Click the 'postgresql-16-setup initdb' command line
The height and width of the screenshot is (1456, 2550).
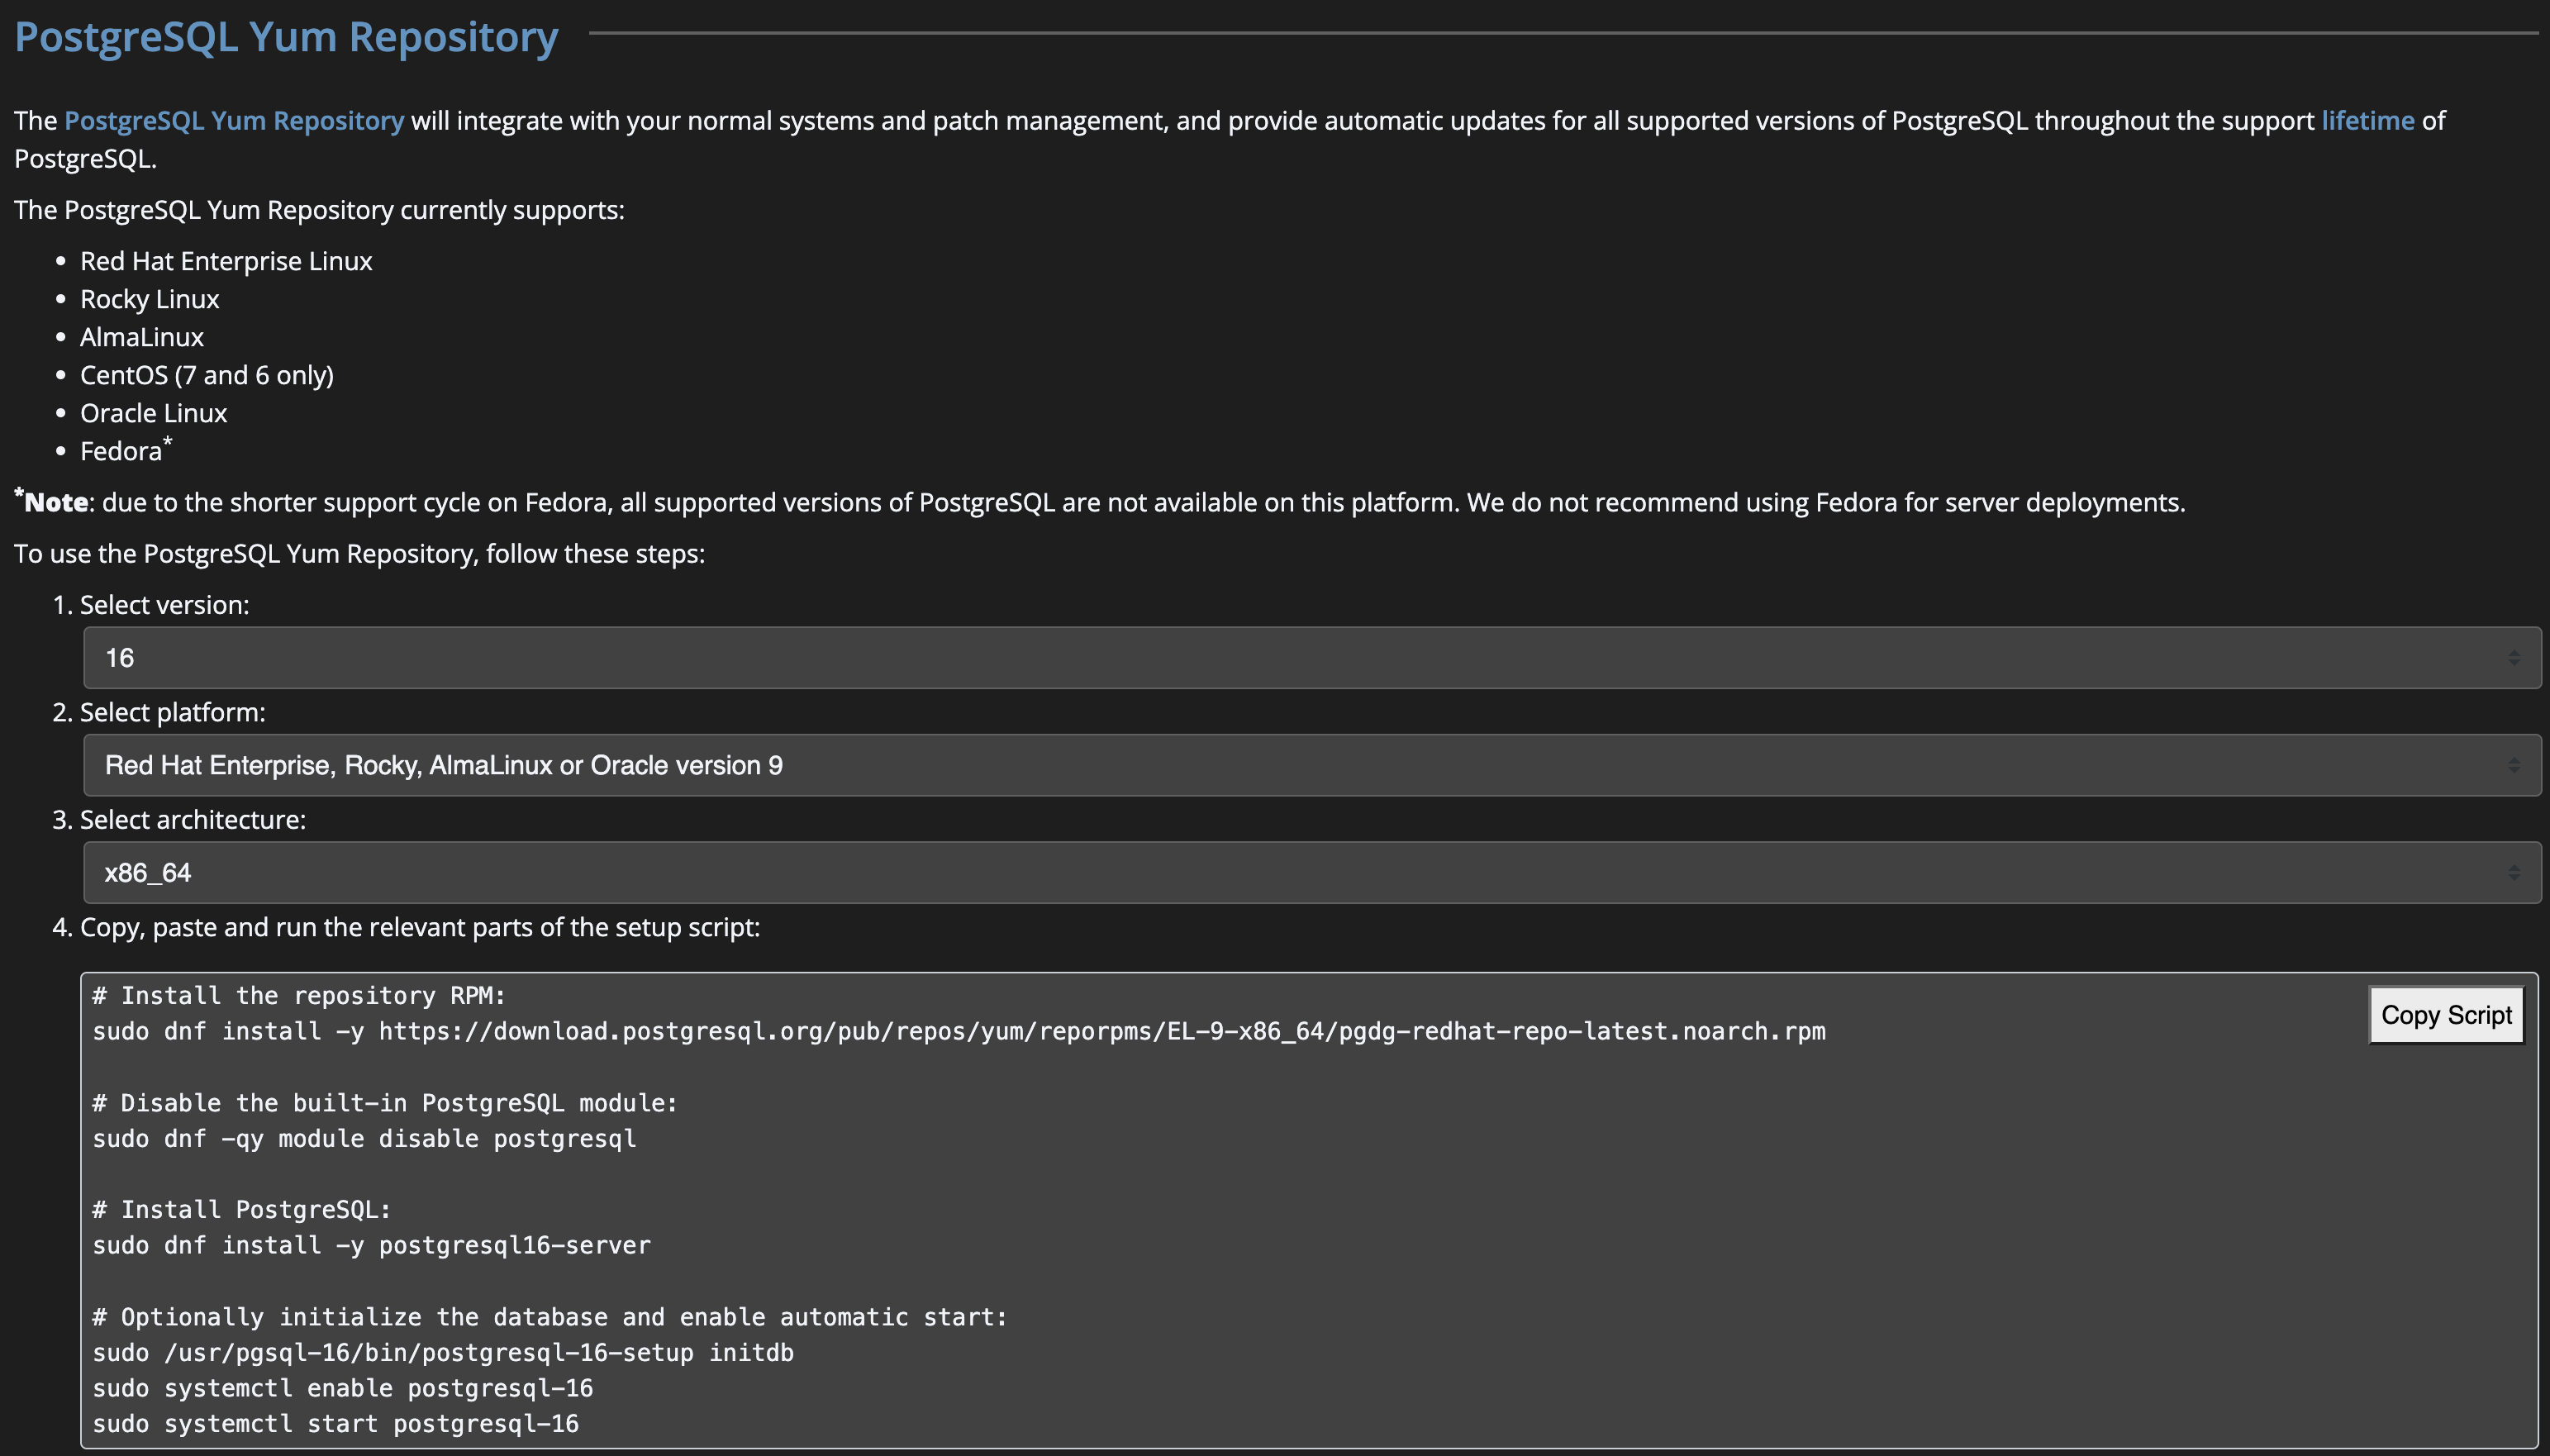pyautogui.click(x=443, y=1352)
